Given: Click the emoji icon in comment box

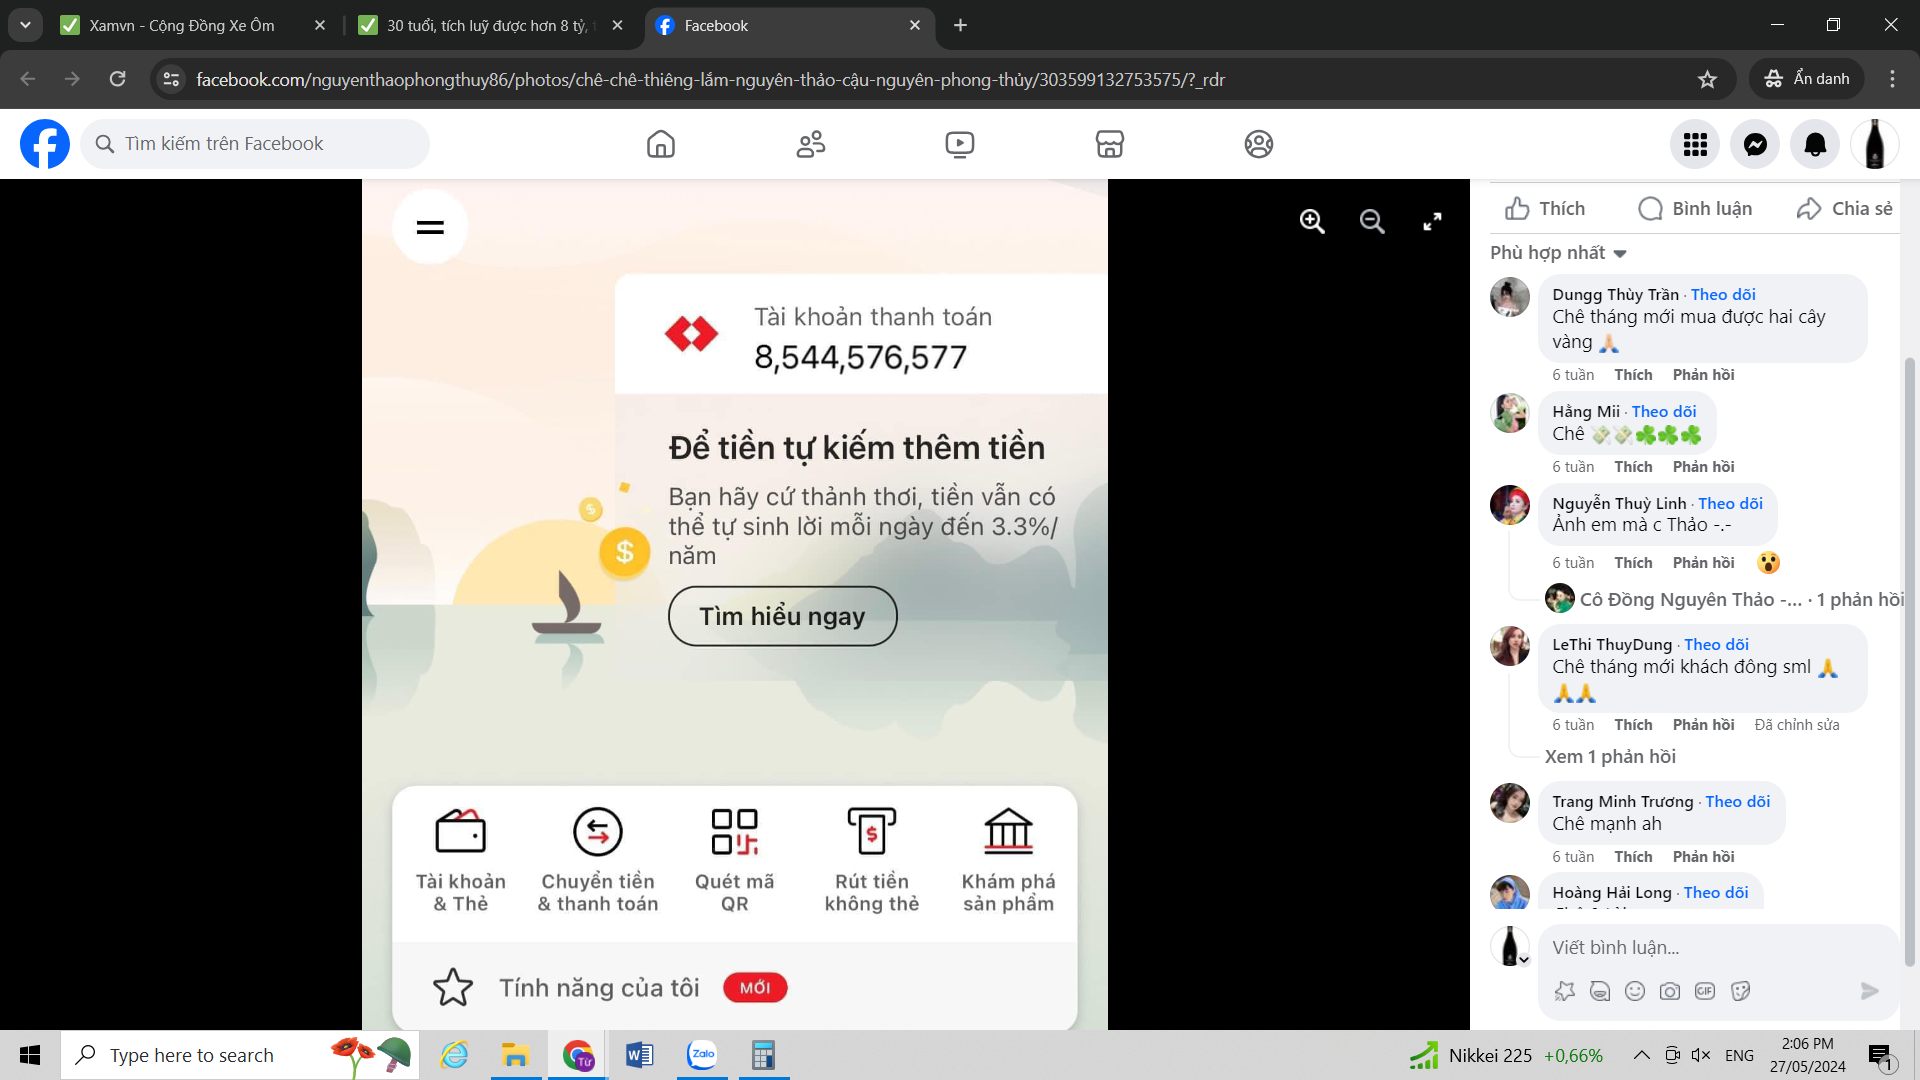Looking at the screenshot, I should coord(1635,991).
